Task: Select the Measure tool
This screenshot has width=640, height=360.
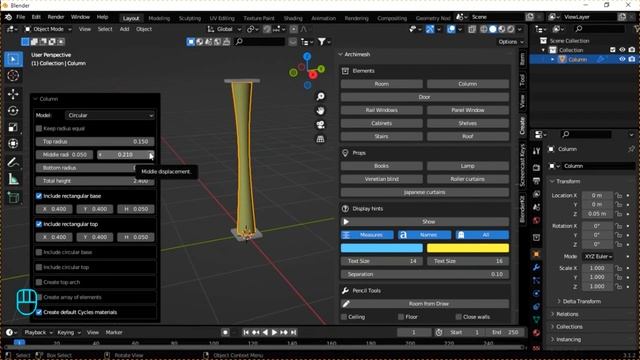Action: coord(13,179)
